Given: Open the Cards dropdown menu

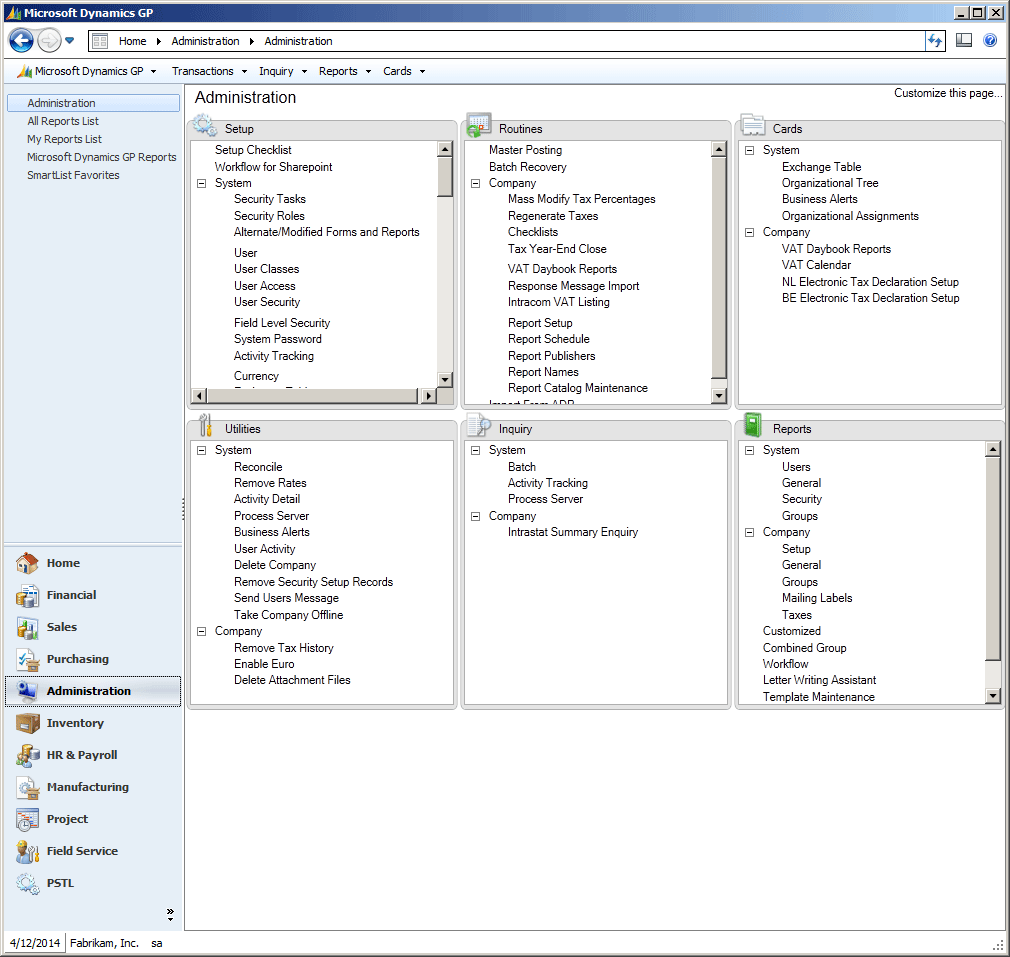Looking at the screenshot, I should pyautogui.click(x=403, y=71).
